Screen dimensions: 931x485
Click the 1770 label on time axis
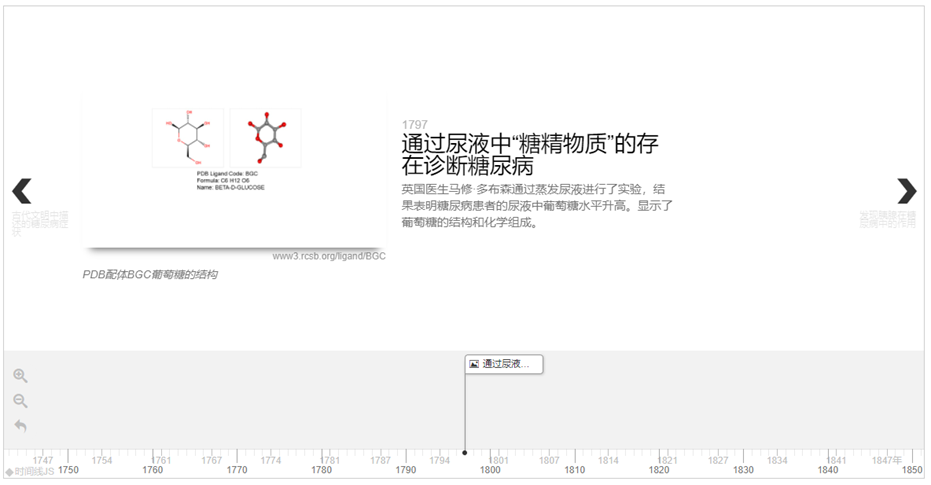pos(237,470)
